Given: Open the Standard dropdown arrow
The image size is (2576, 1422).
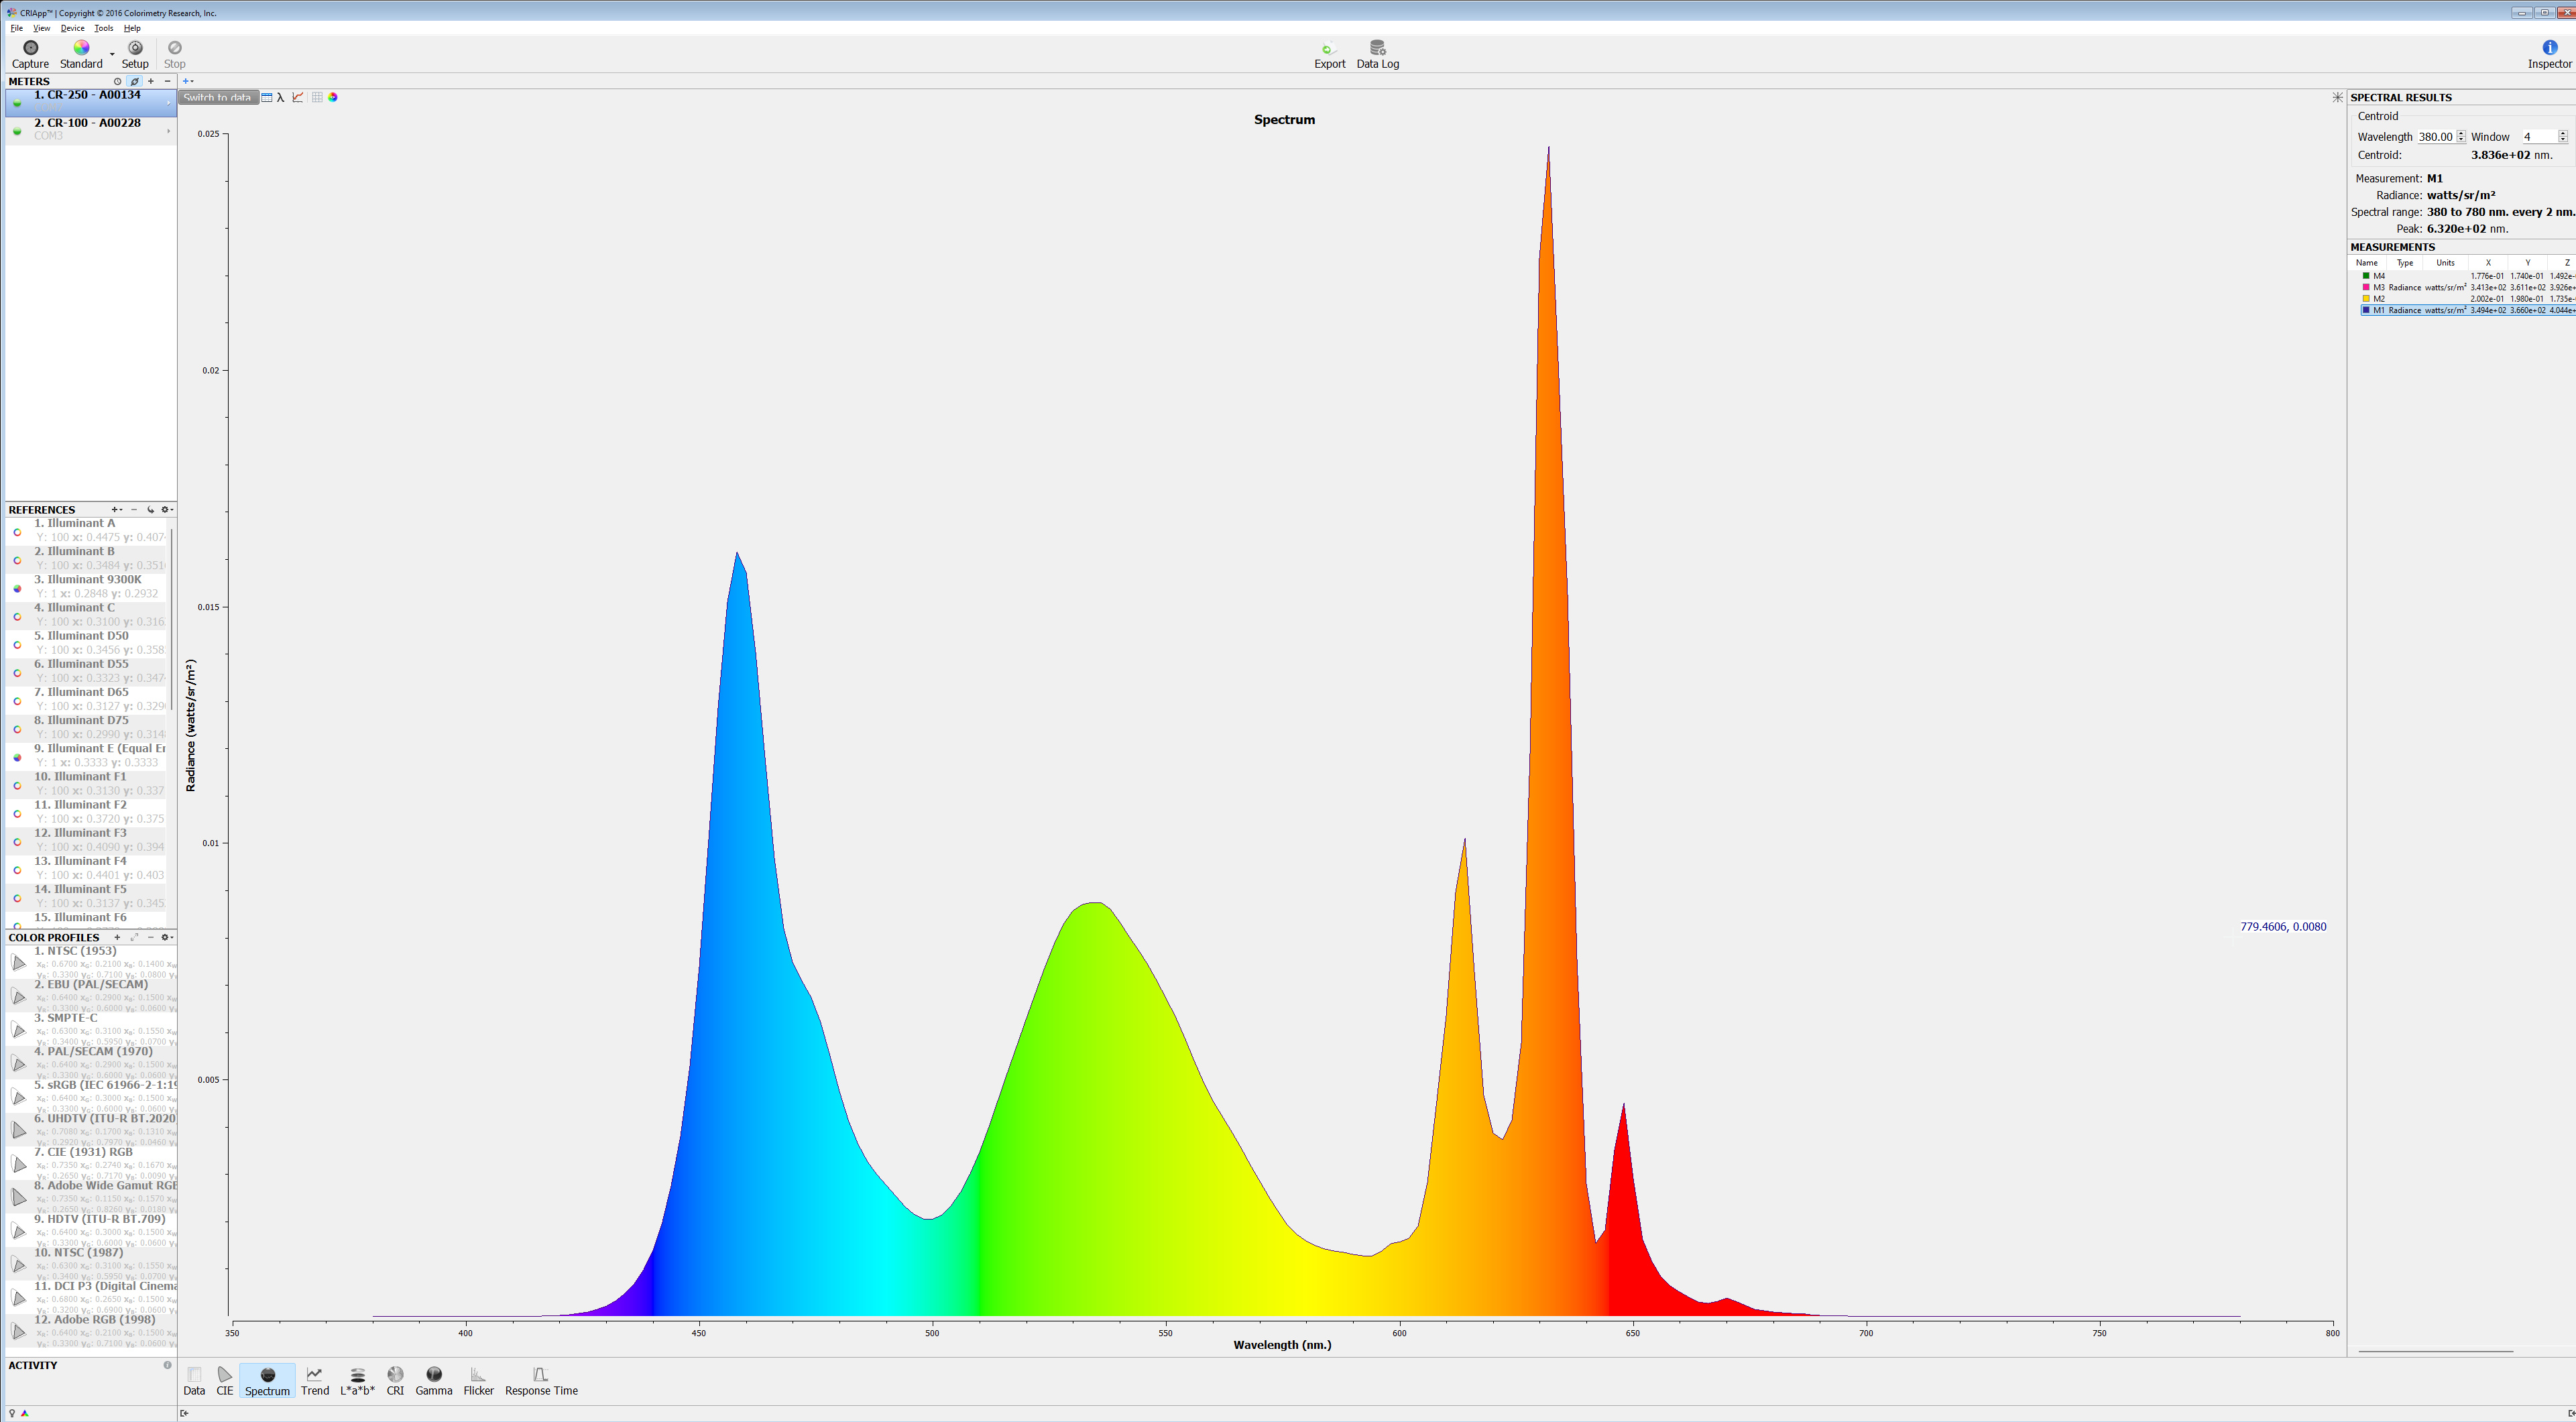Looking at the screenshot, I should click(112, 54).
